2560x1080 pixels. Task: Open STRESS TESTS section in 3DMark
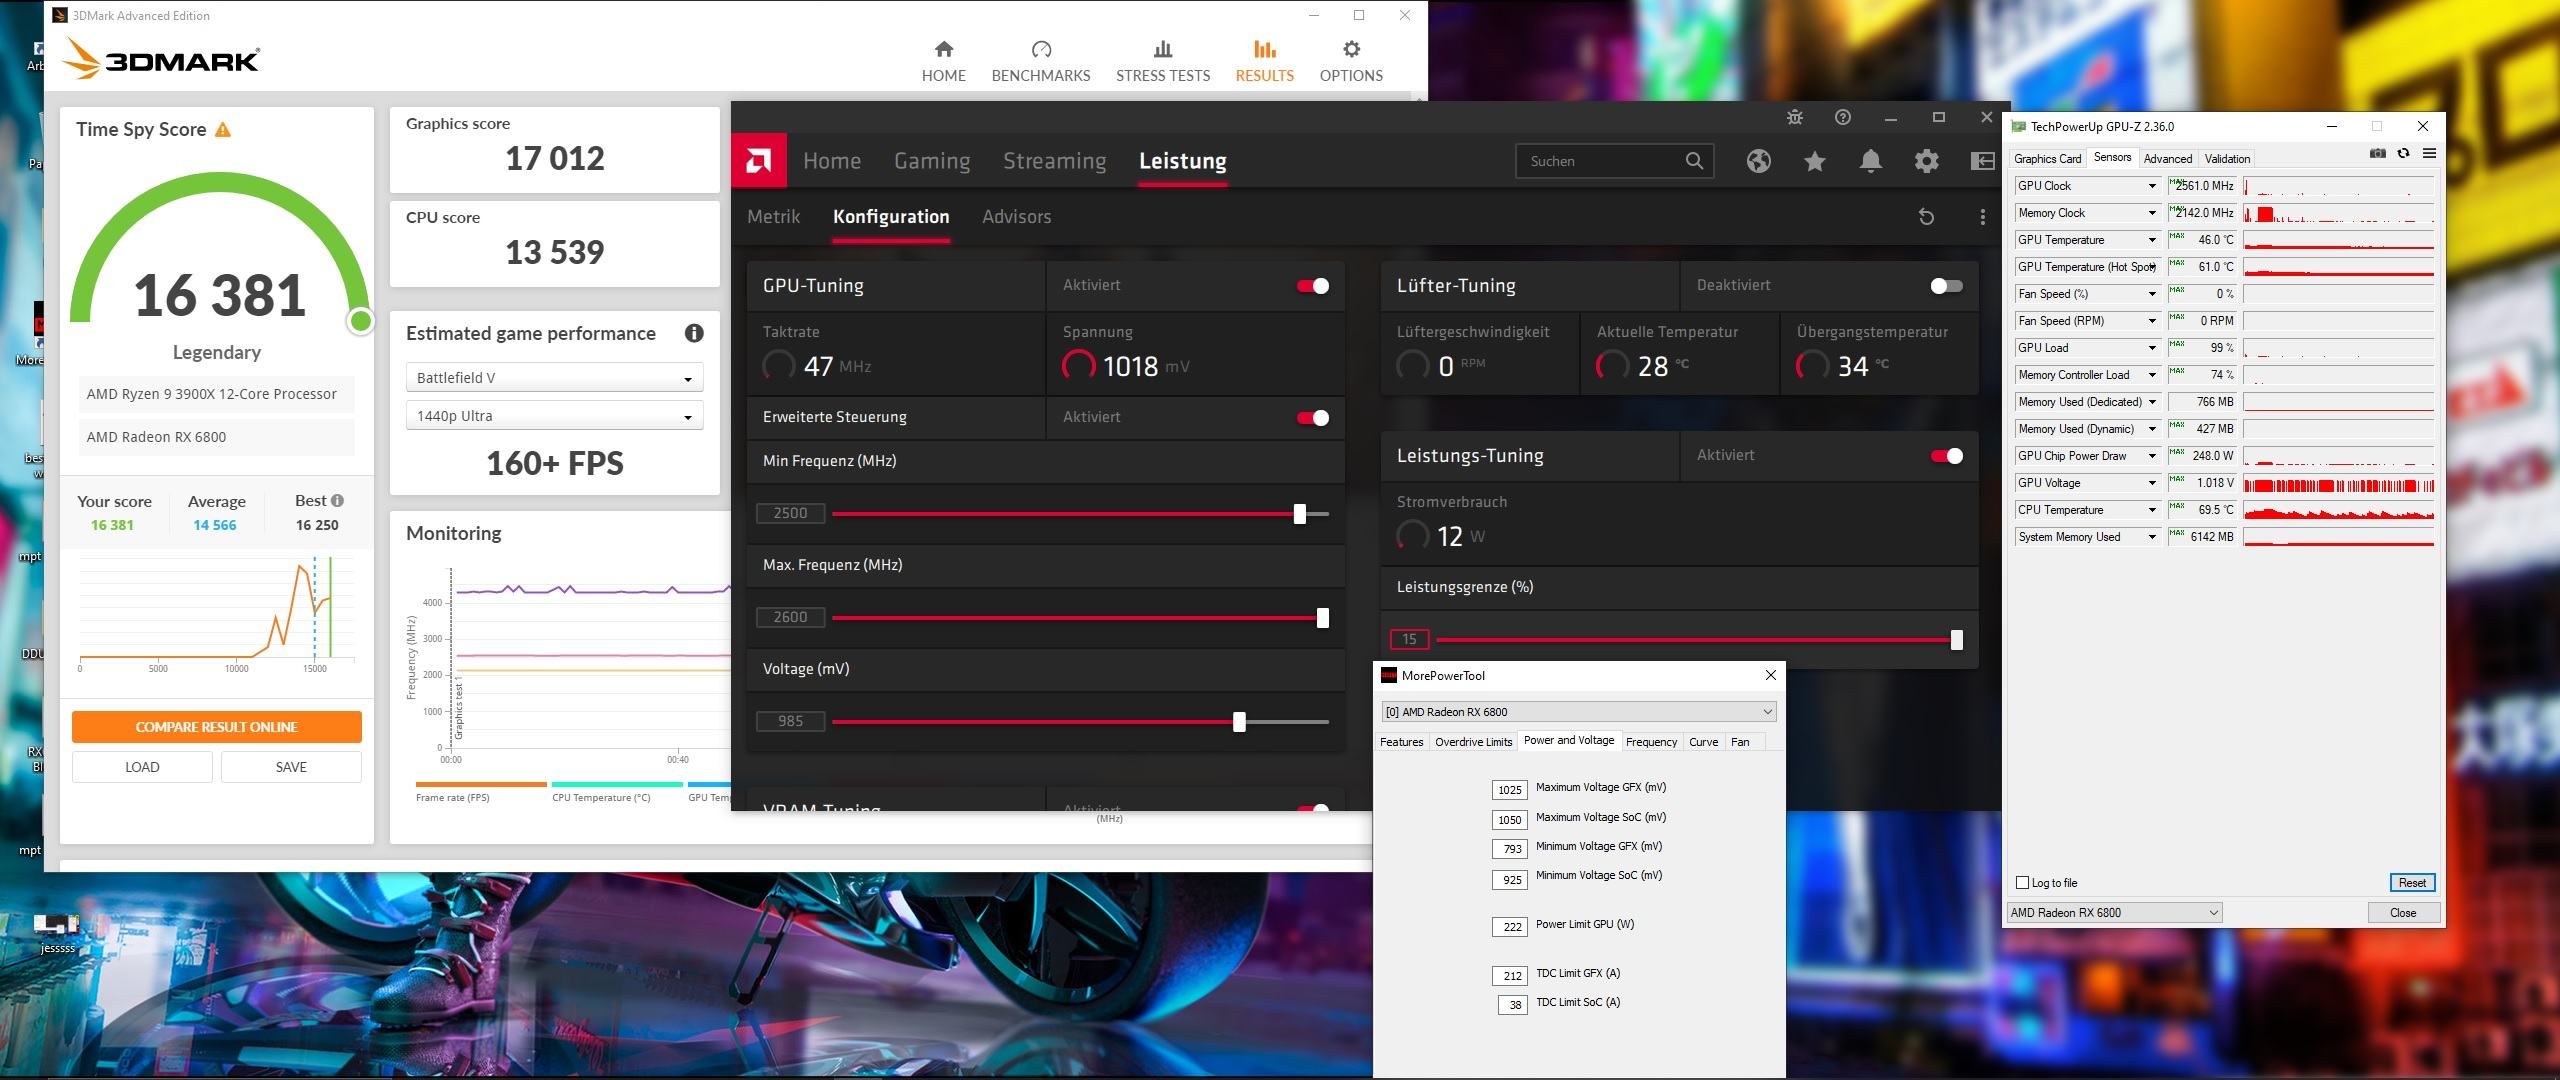pos(1162,61)
